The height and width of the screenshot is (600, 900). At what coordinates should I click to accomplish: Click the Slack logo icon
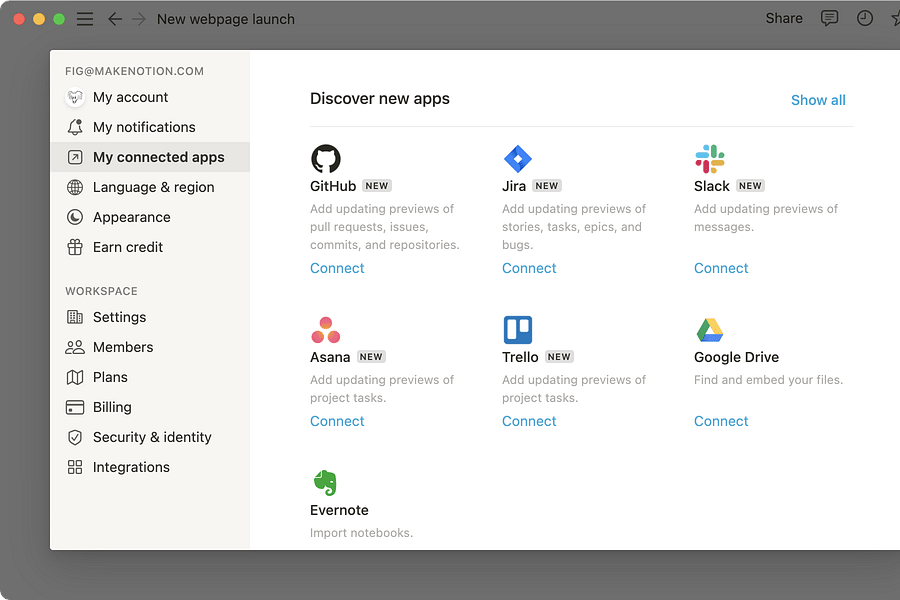[x=710, y=158]
